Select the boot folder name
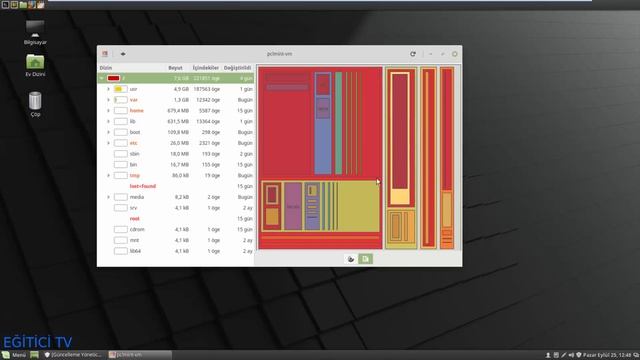Image resolution: width=640 pixels, height=360 pixels. 135,132
